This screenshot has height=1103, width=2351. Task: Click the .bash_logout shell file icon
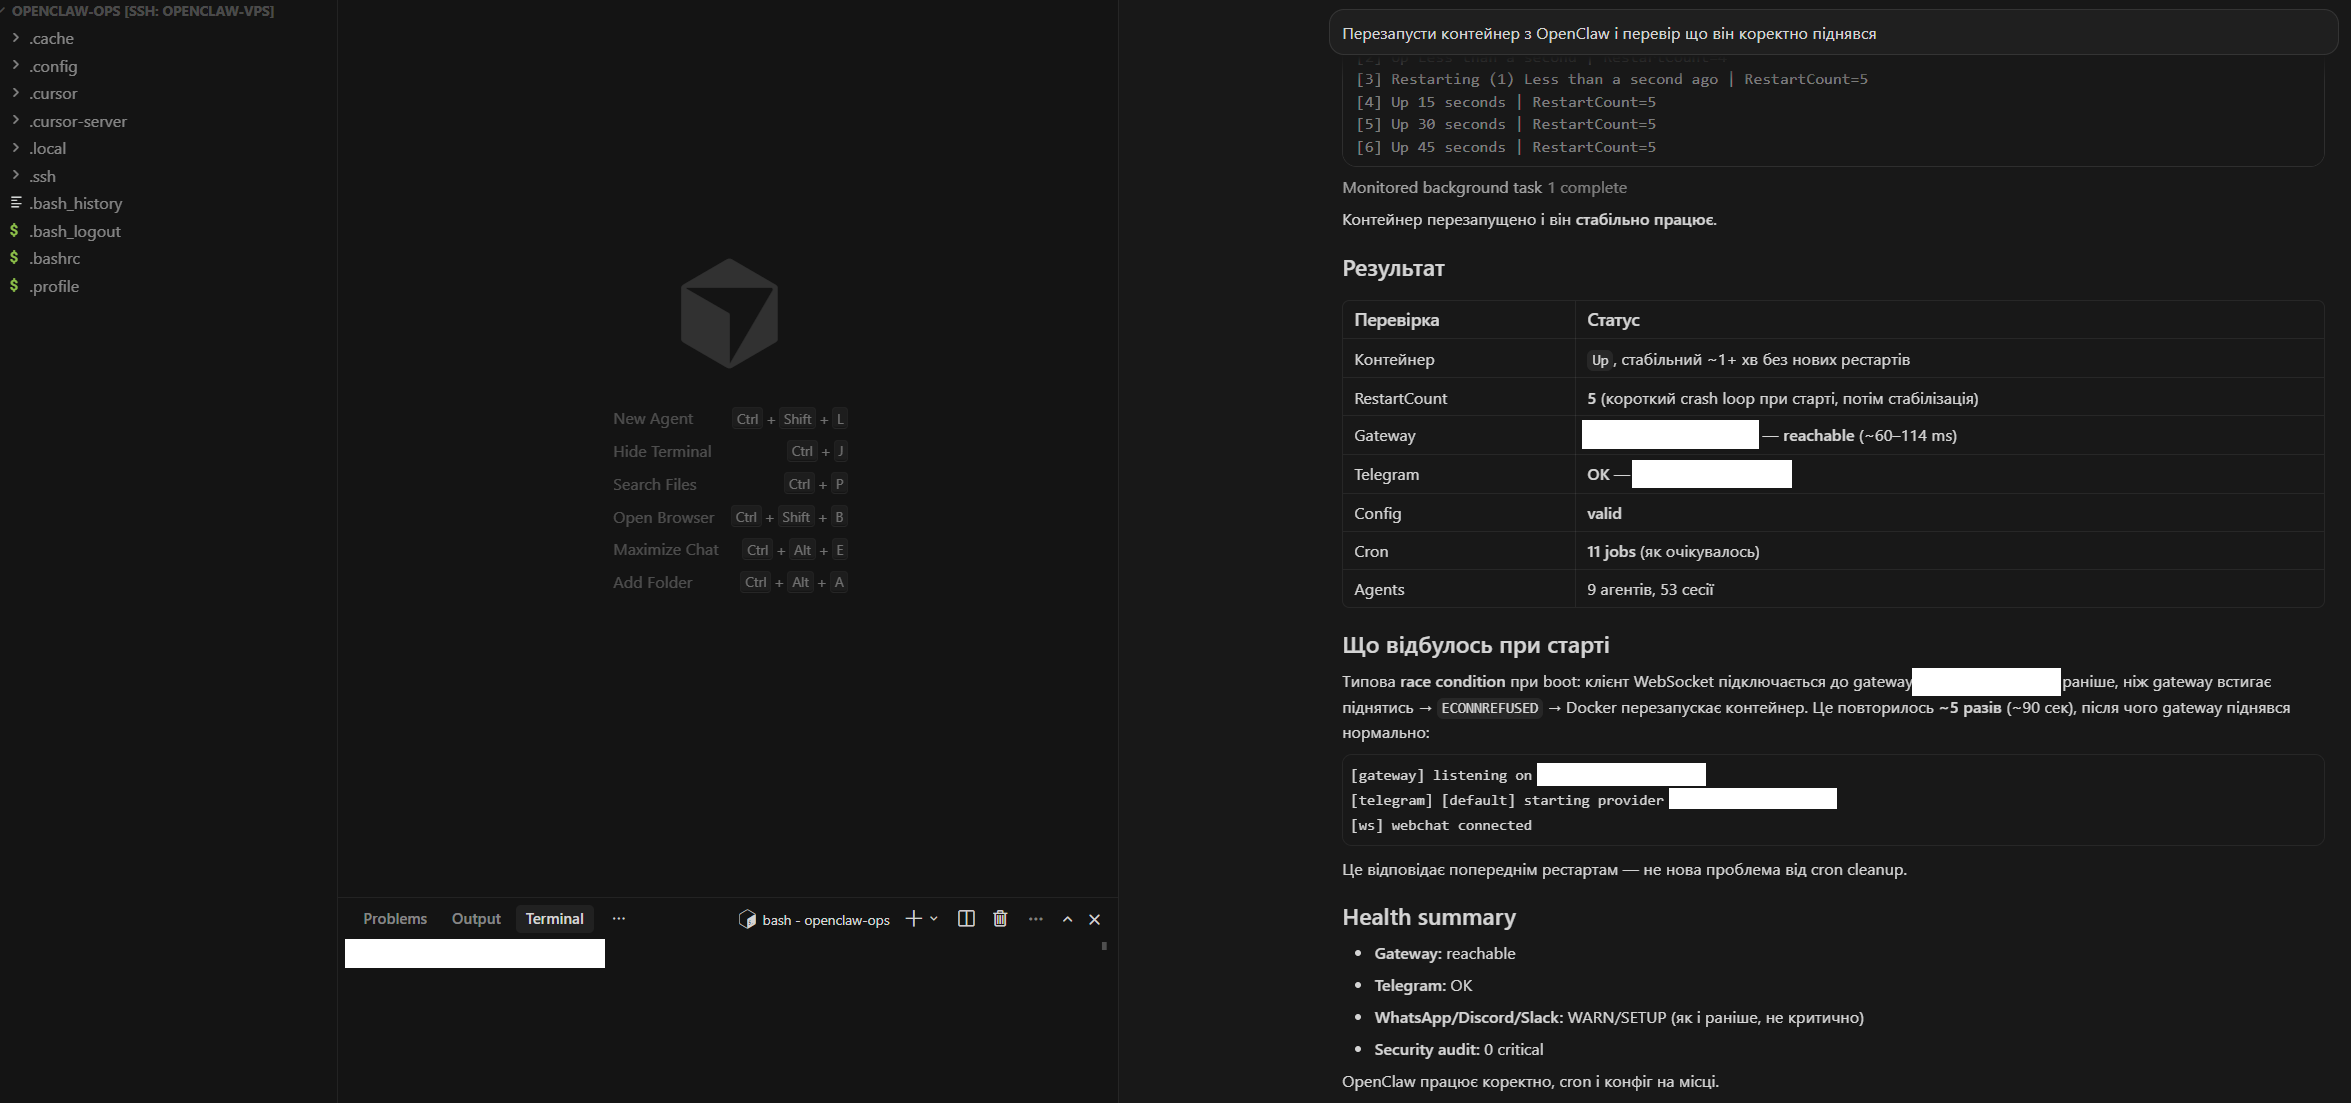click(x=14, y=230)
